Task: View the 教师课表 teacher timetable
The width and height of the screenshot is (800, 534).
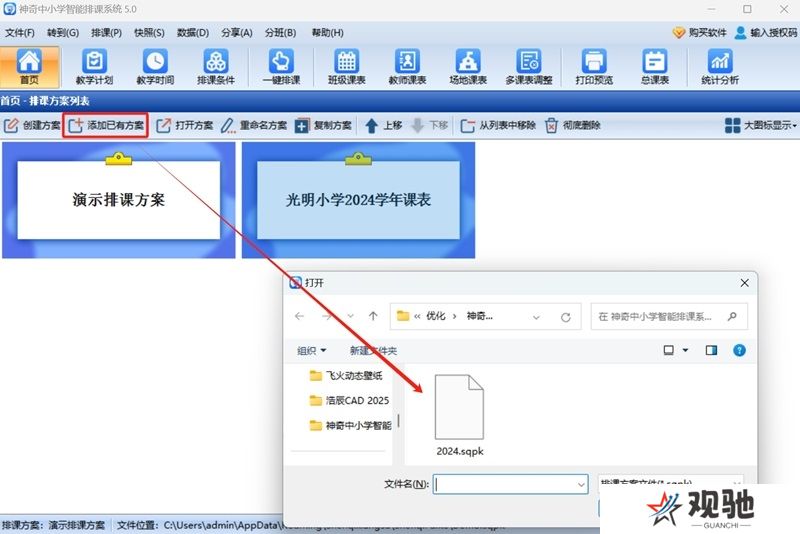Action: 407,67
